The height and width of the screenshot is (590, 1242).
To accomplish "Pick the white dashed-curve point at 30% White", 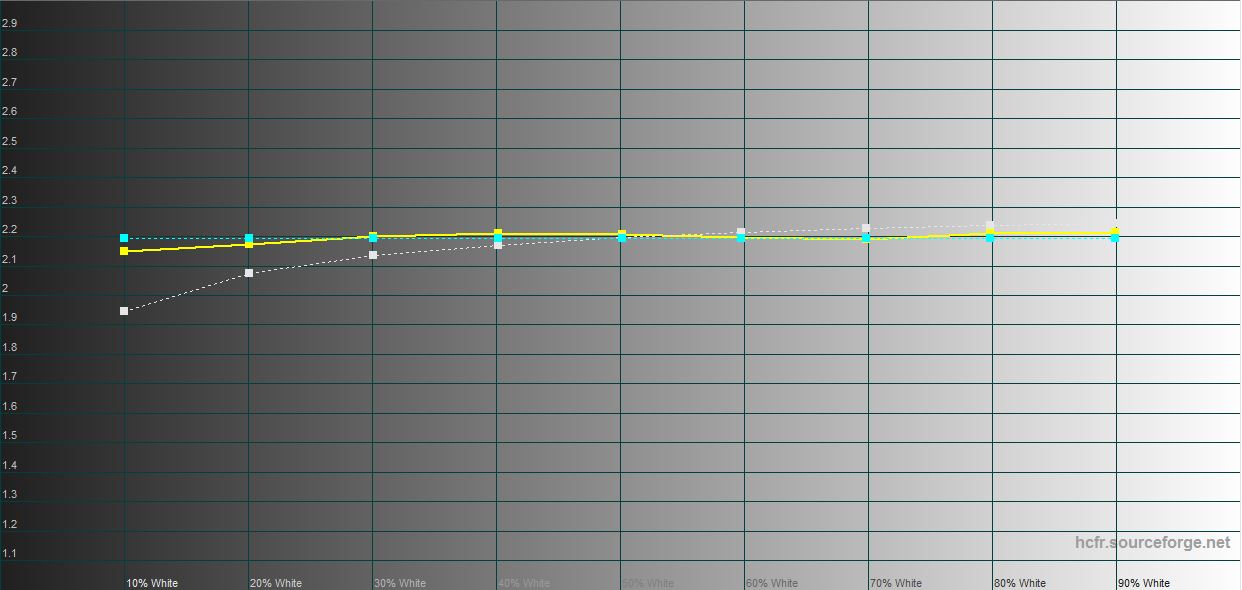I will (373, 255).
